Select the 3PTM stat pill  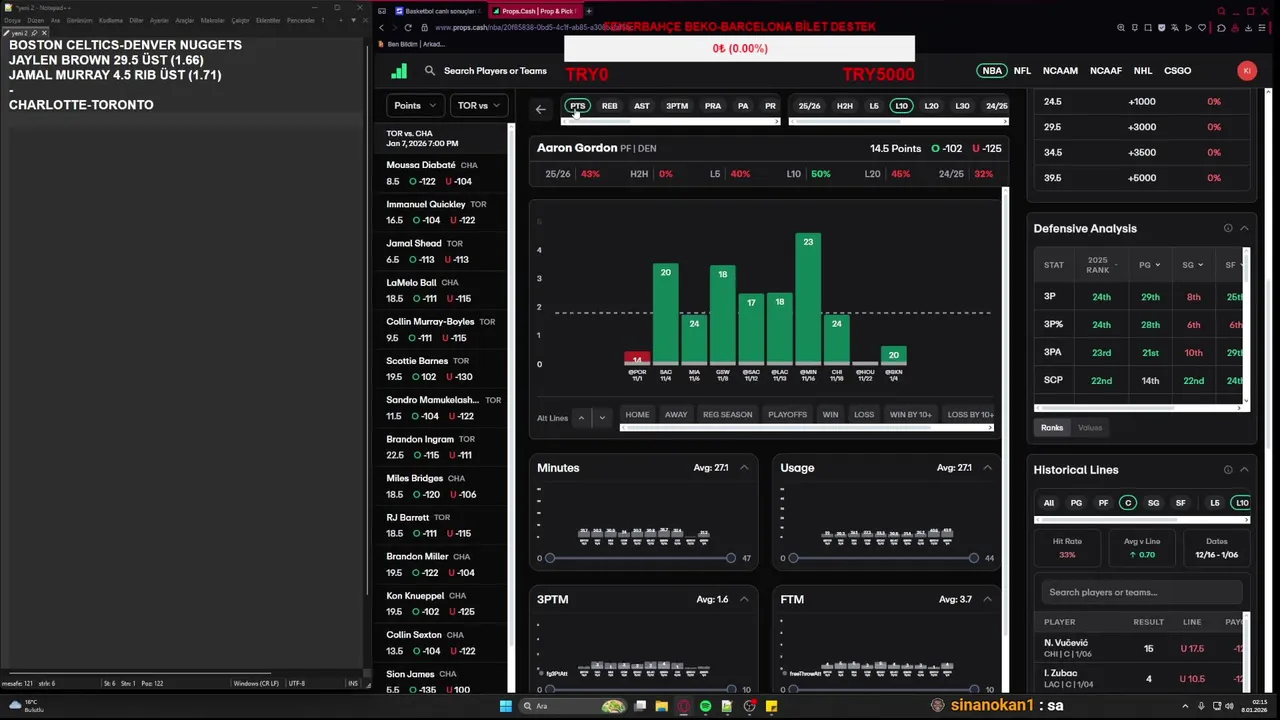pos(677,106)
